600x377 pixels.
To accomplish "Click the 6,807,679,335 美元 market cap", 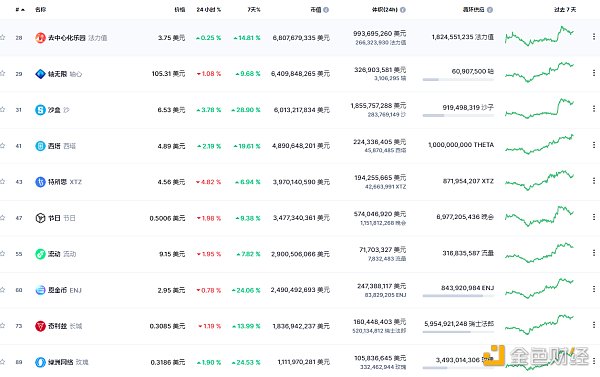I will [x=301, y=38].
